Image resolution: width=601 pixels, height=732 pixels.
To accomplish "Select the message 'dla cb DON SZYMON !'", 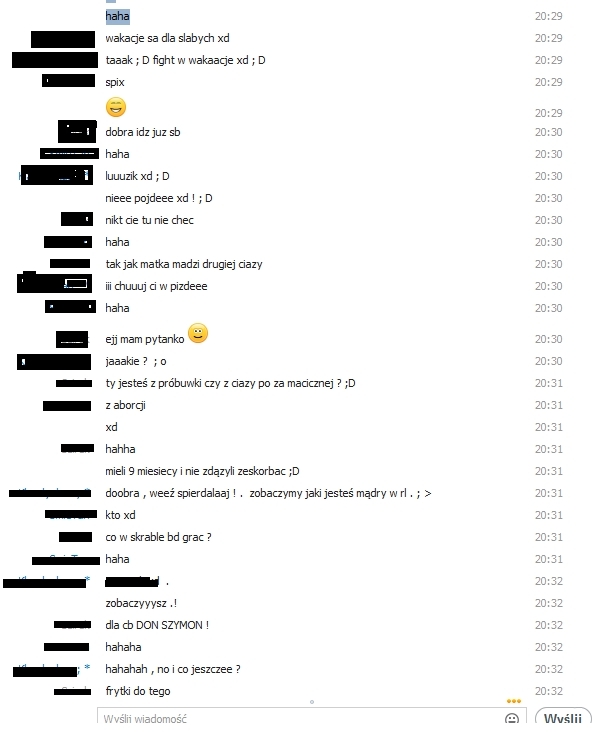I will coord(157,625).
